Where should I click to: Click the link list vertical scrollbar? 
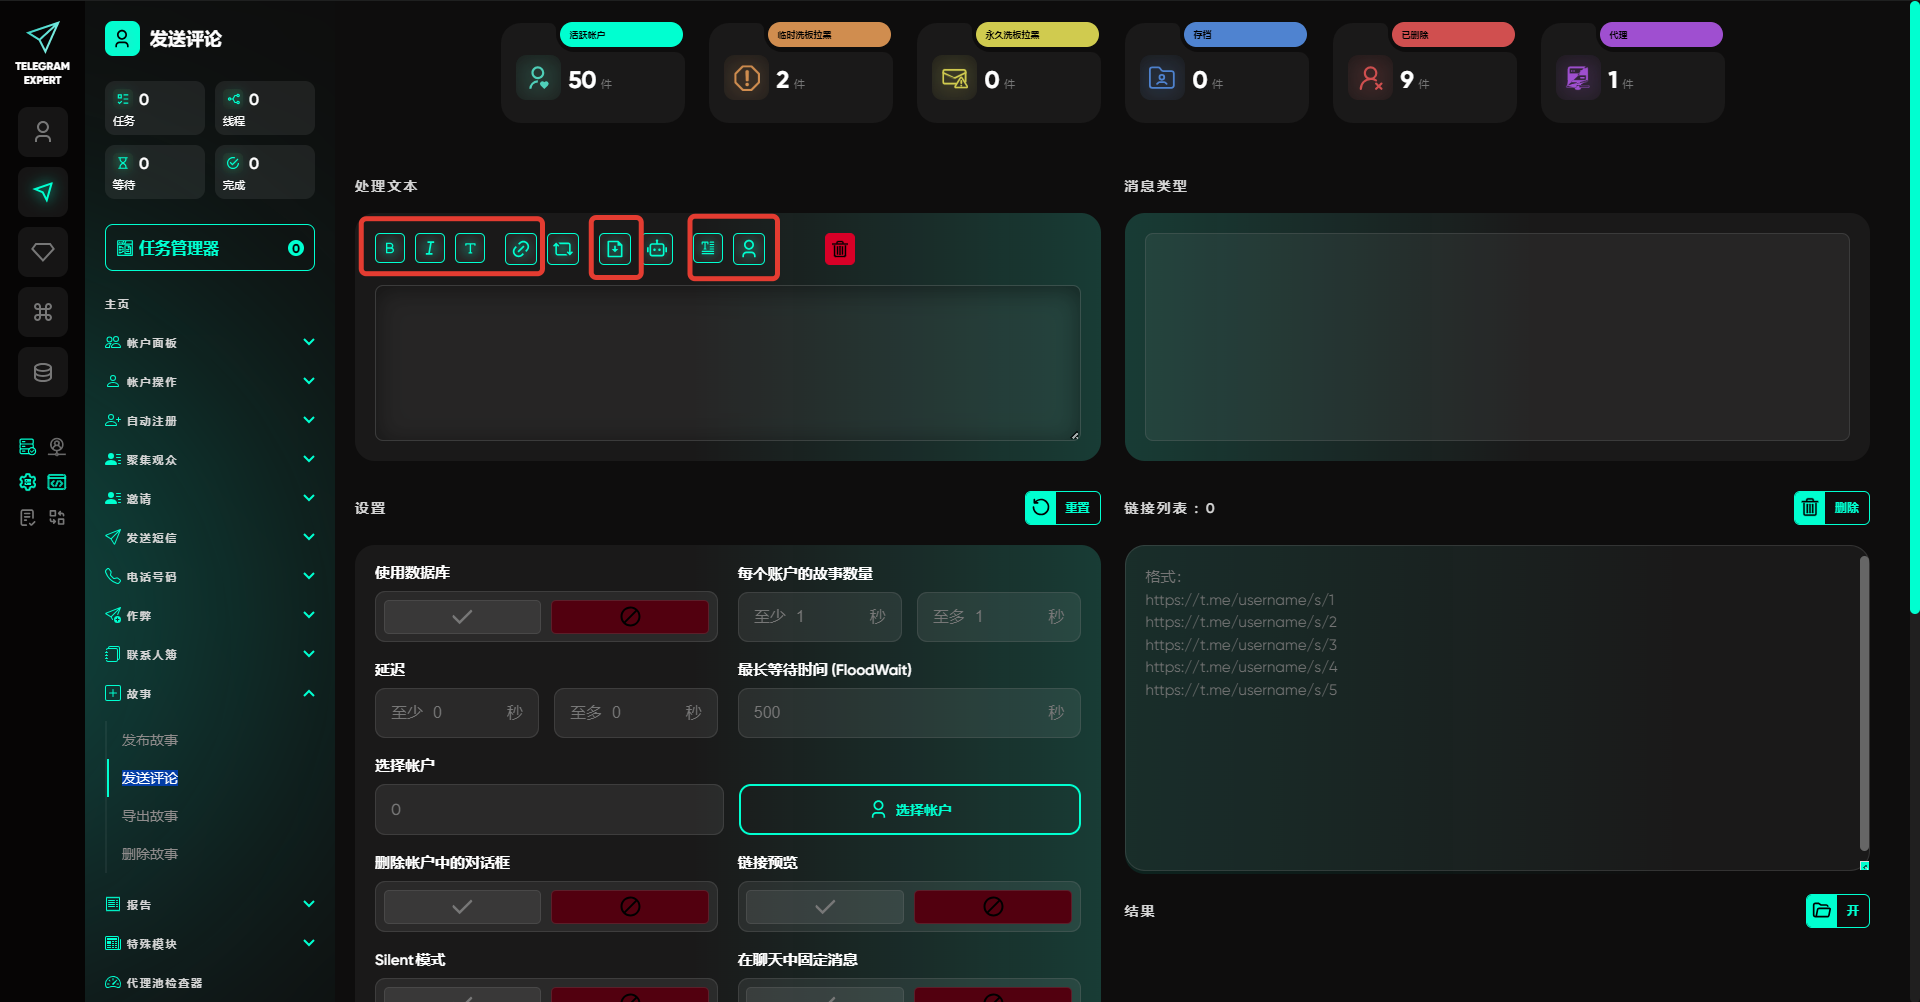(1863, 700)
